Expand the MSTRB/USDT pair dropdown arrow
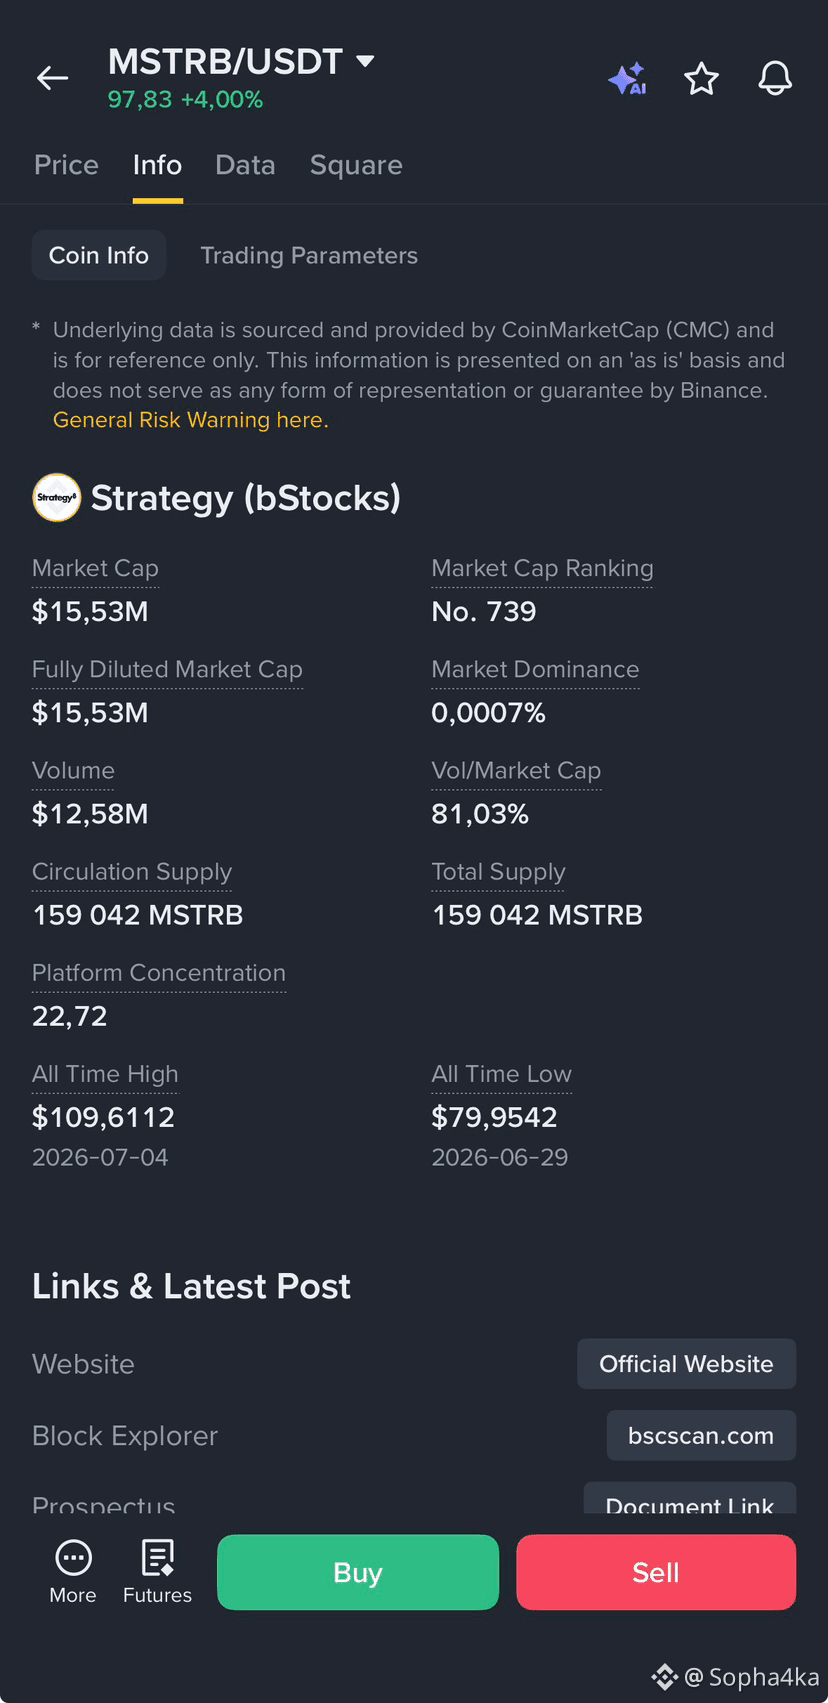The height and width of the screenshot is (1703, 828). point(365,61)
